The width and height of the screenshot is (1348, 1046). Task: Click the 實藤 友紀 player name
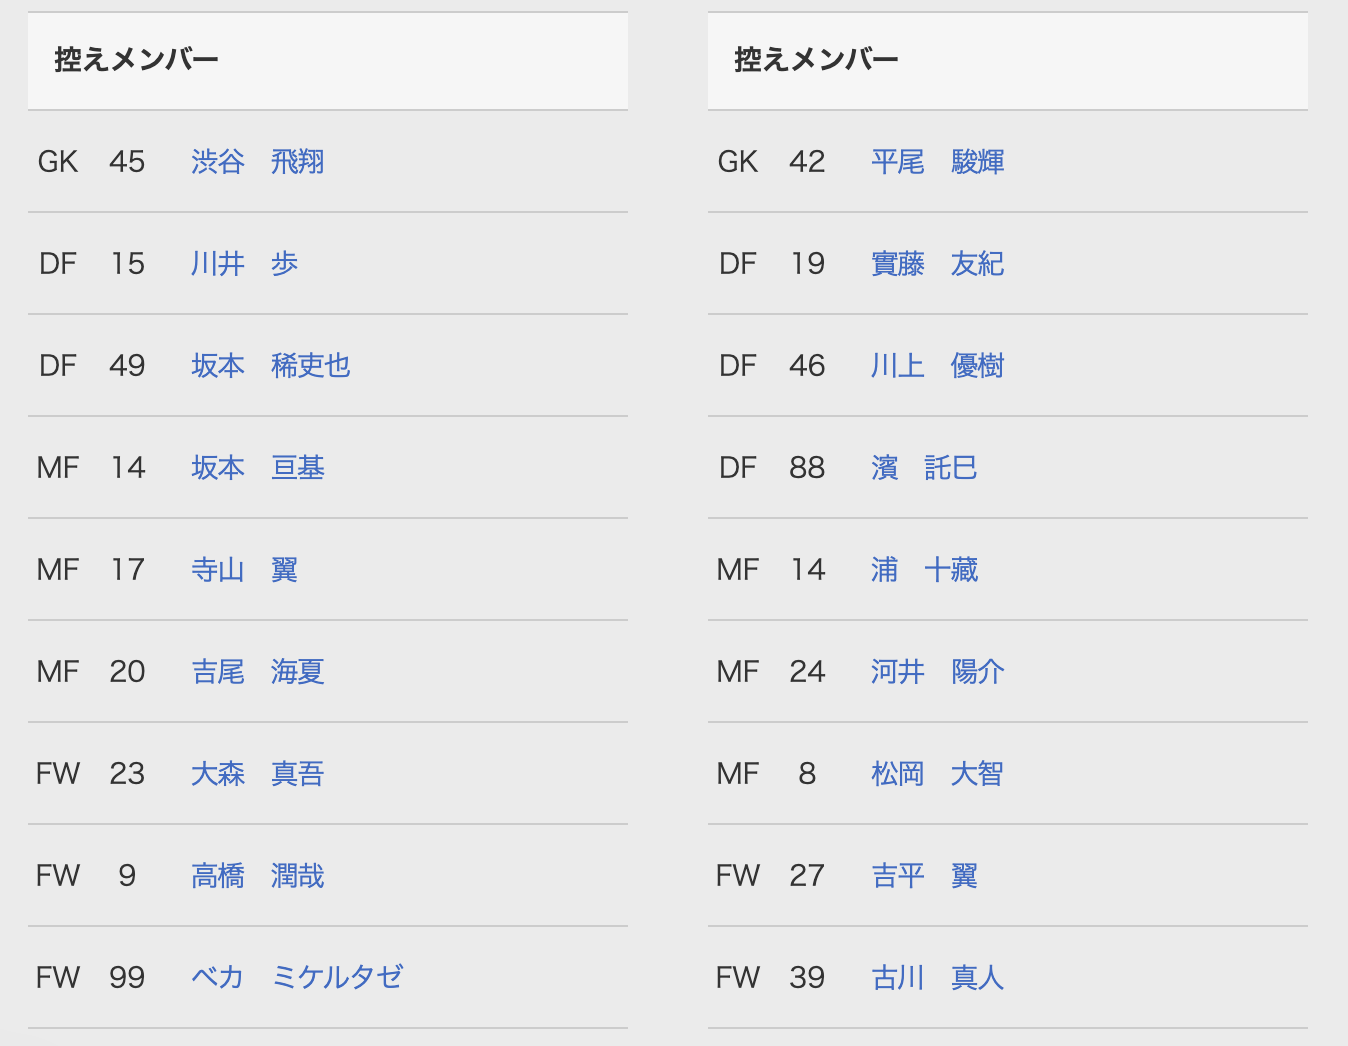click(x=938, y=263)
